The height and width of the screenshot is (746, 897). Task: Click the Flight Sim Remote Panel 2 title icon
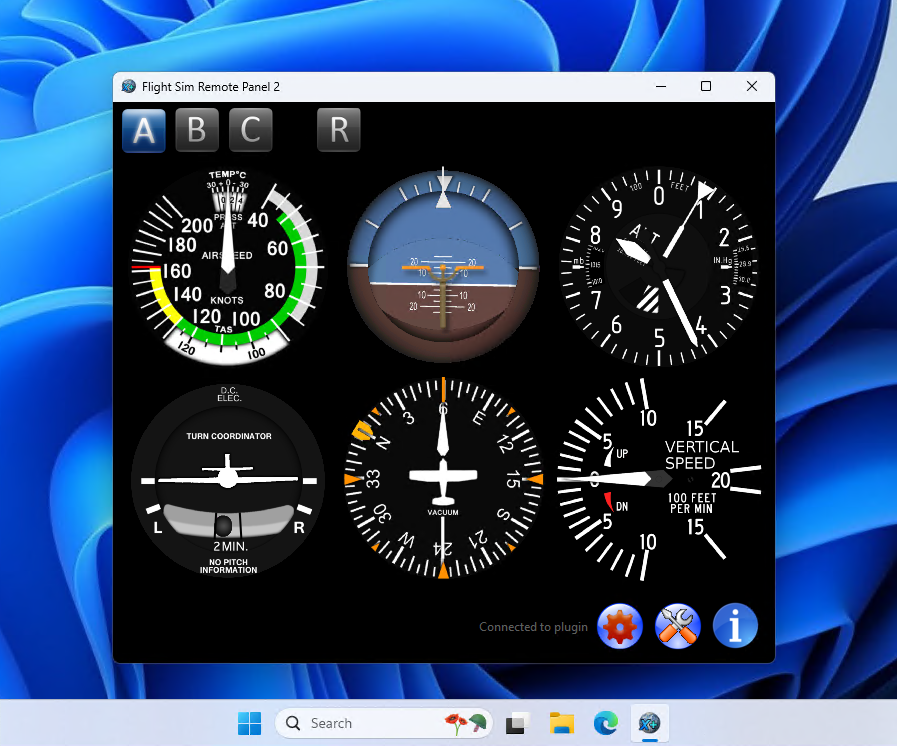[x=129, y=86]
